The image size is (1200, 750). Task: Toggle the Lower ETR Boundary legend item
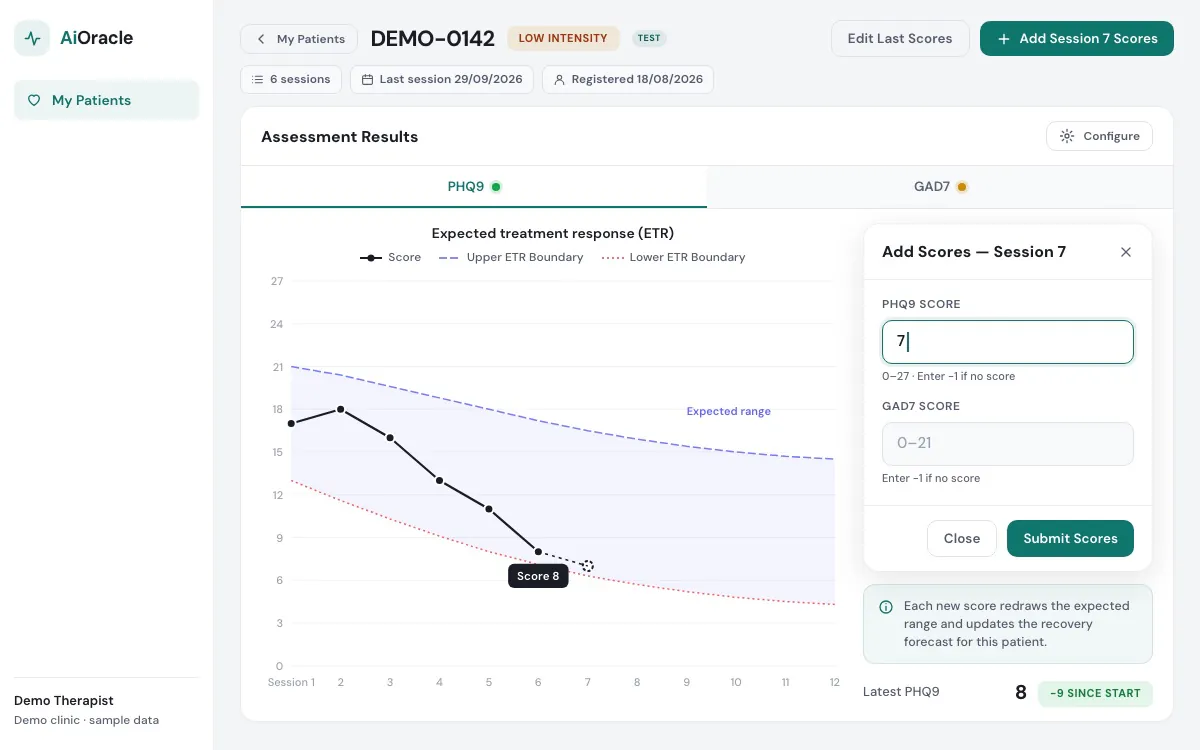[674, 257]
